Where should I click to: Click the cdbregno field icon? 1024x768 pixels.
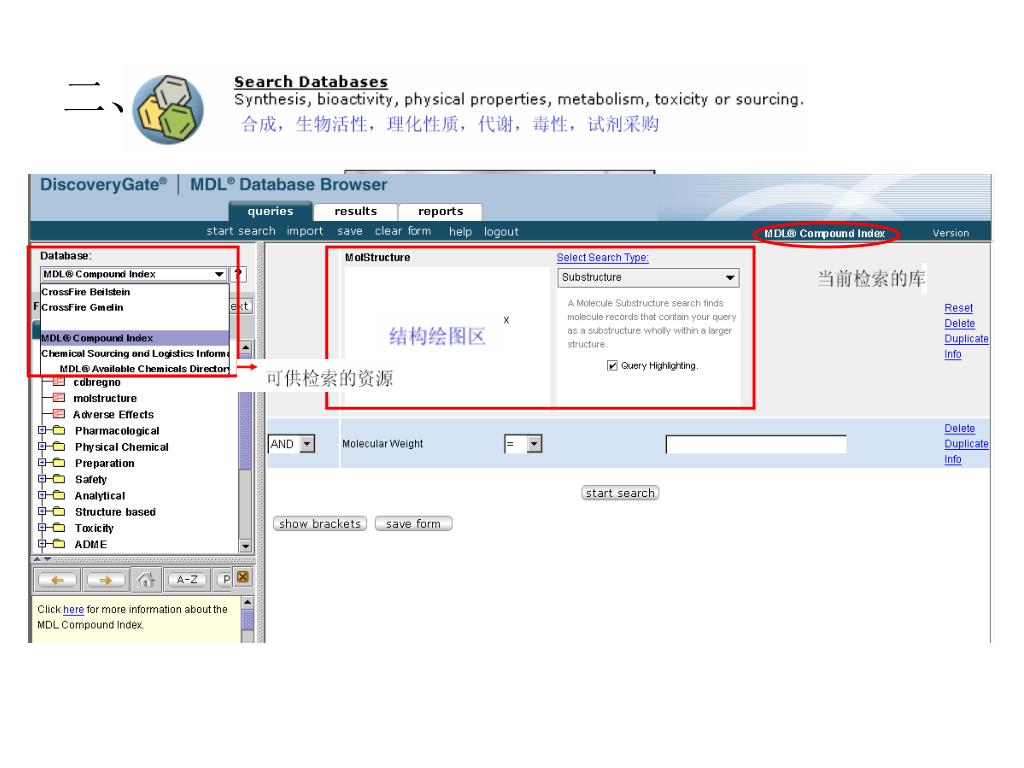[59, 382]
